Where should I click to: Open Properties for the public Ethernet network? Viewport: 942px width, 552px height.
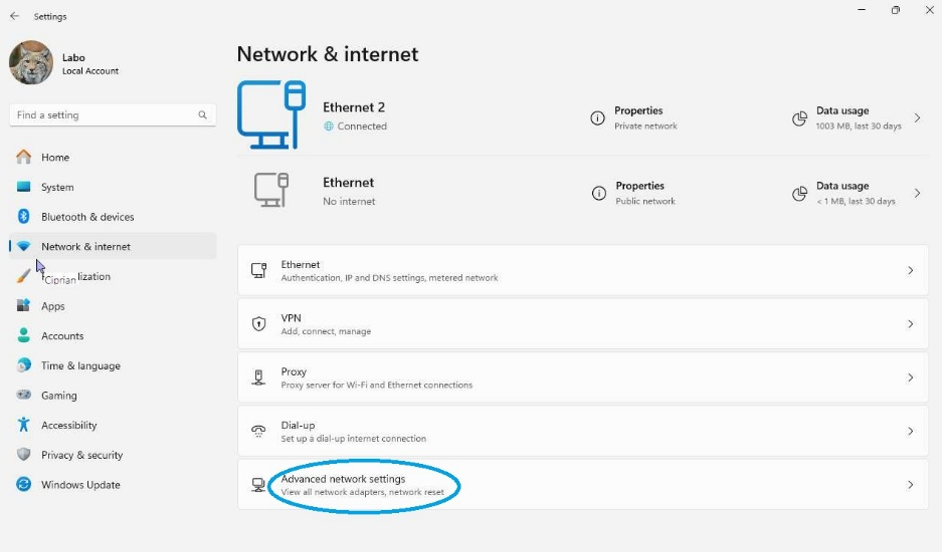639,192
